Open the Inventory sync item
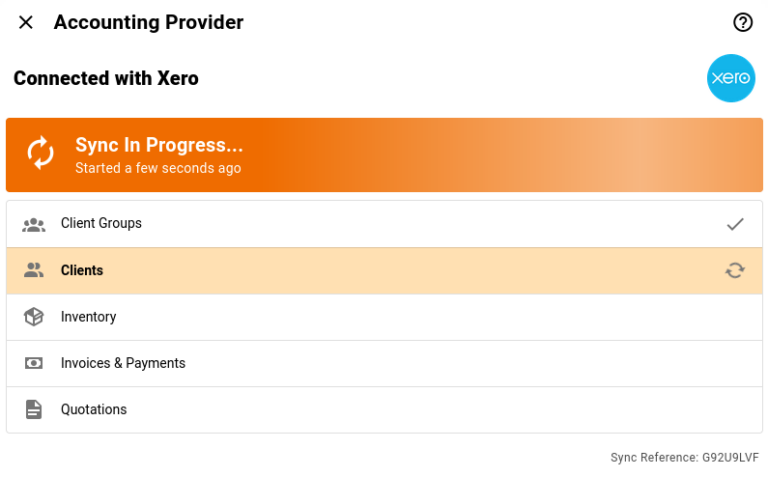Screen dimensions: 768x477 (x=384, y=317)
